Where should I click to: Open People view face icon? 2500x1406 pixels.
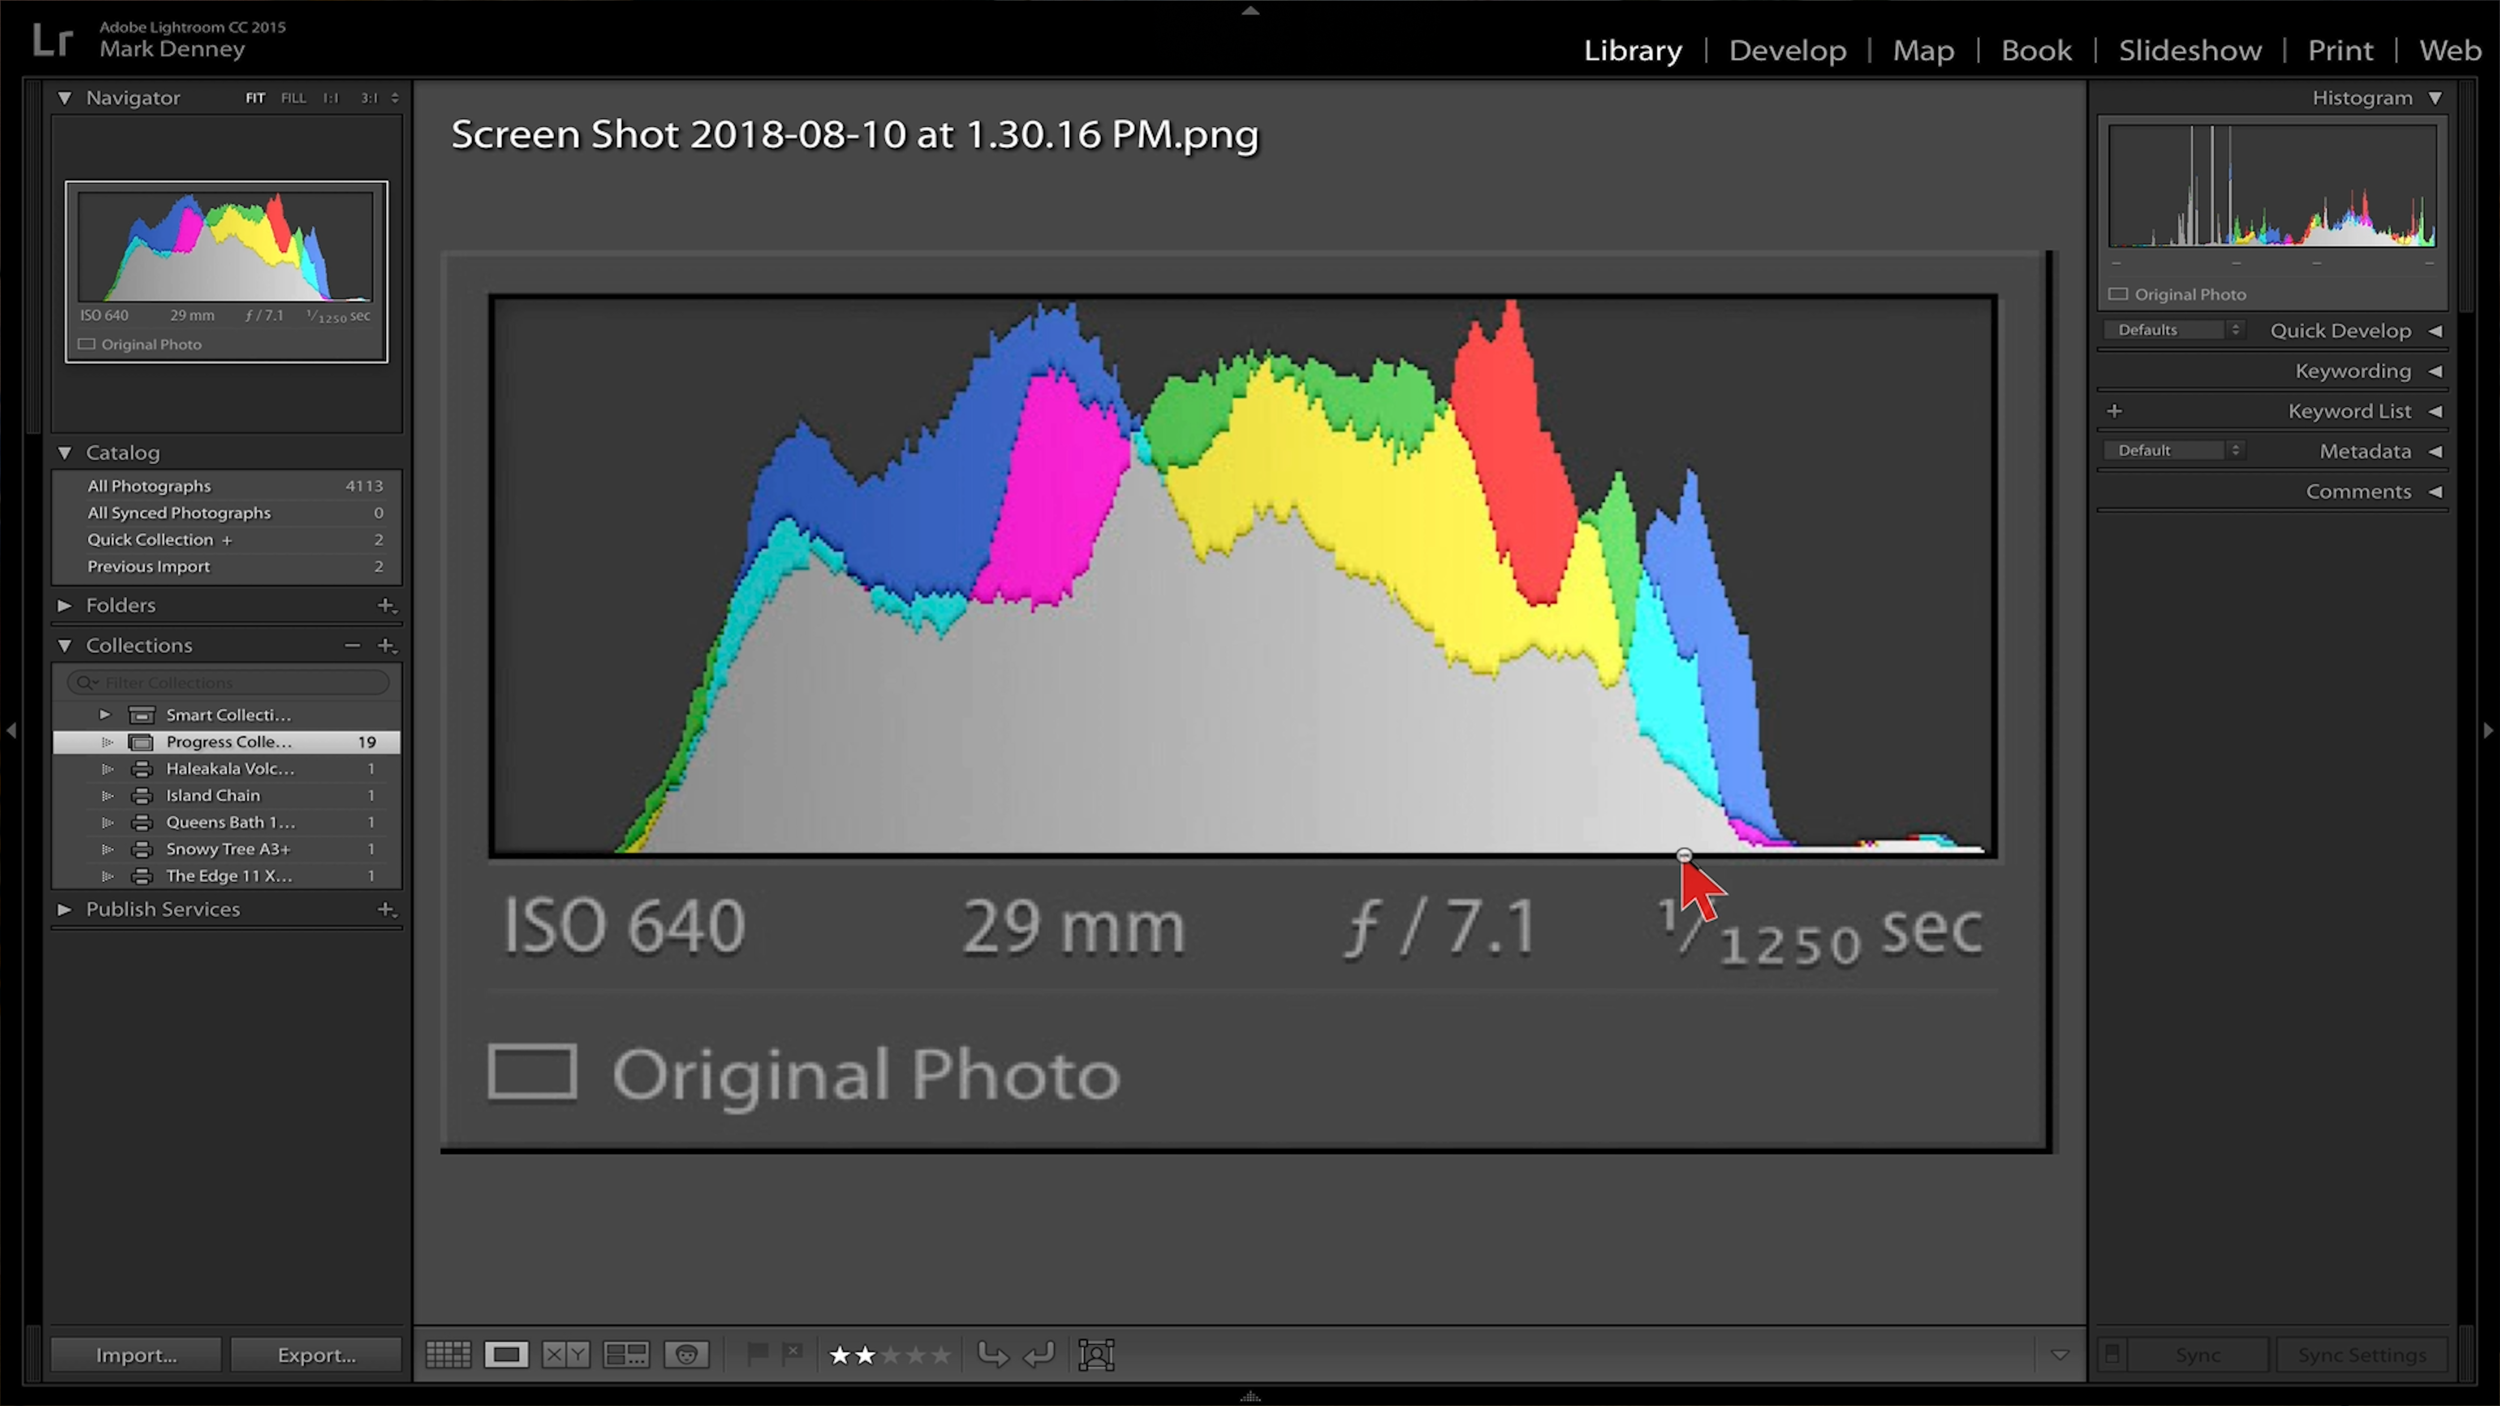tap(686, 1355)
